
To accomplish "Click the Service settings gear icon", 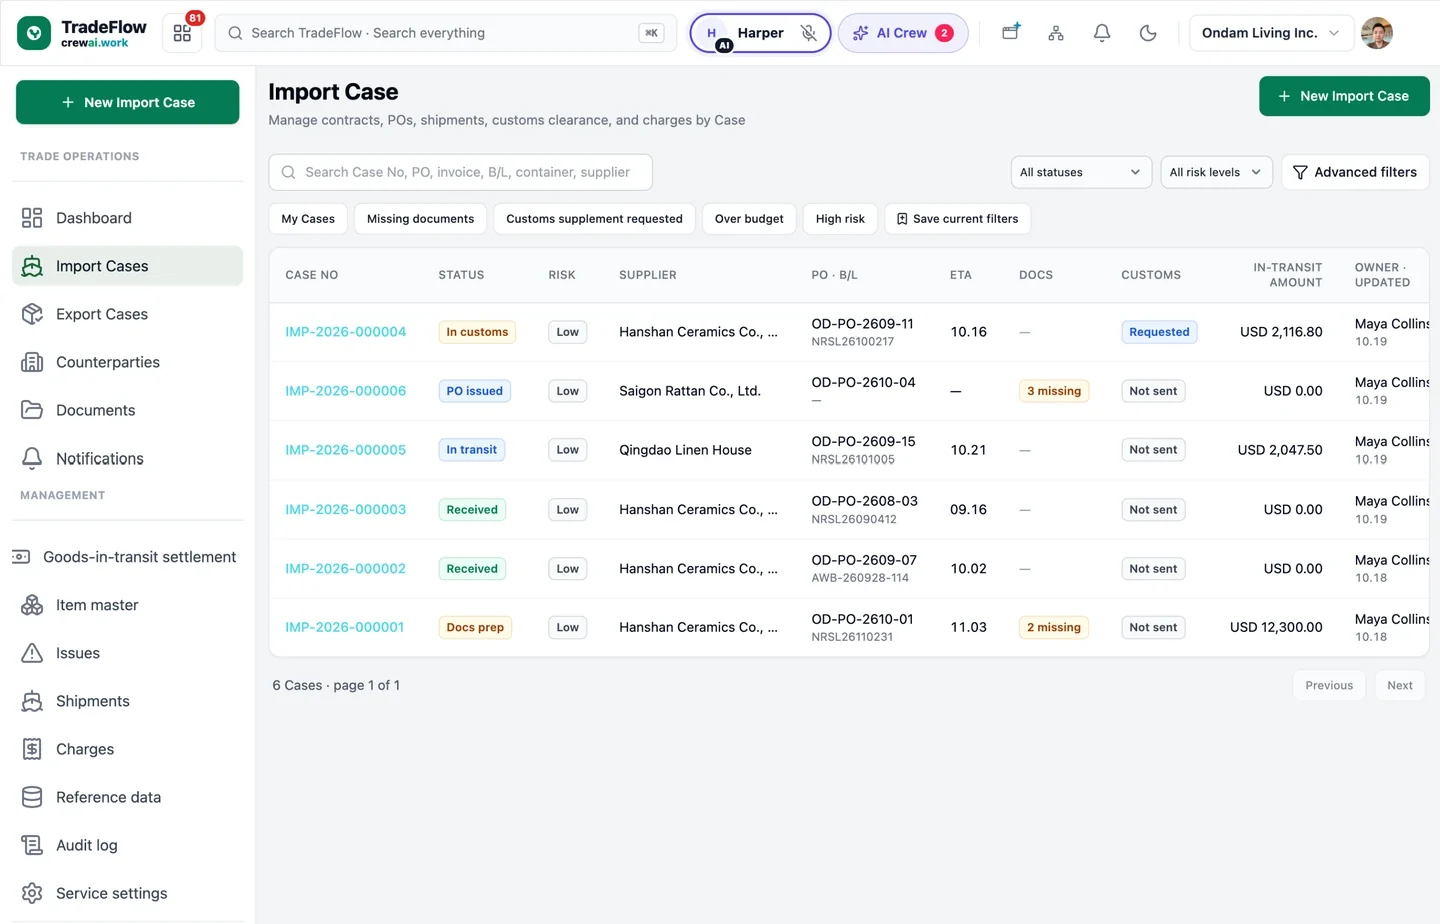I will [32, 893].
